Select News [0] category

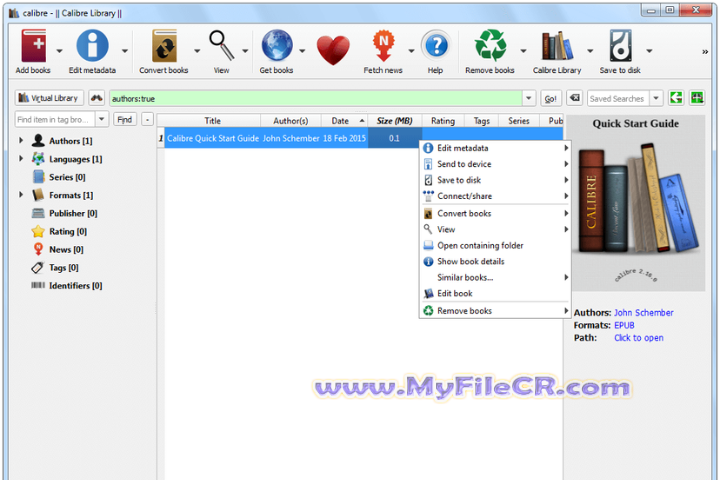point(66,249)
